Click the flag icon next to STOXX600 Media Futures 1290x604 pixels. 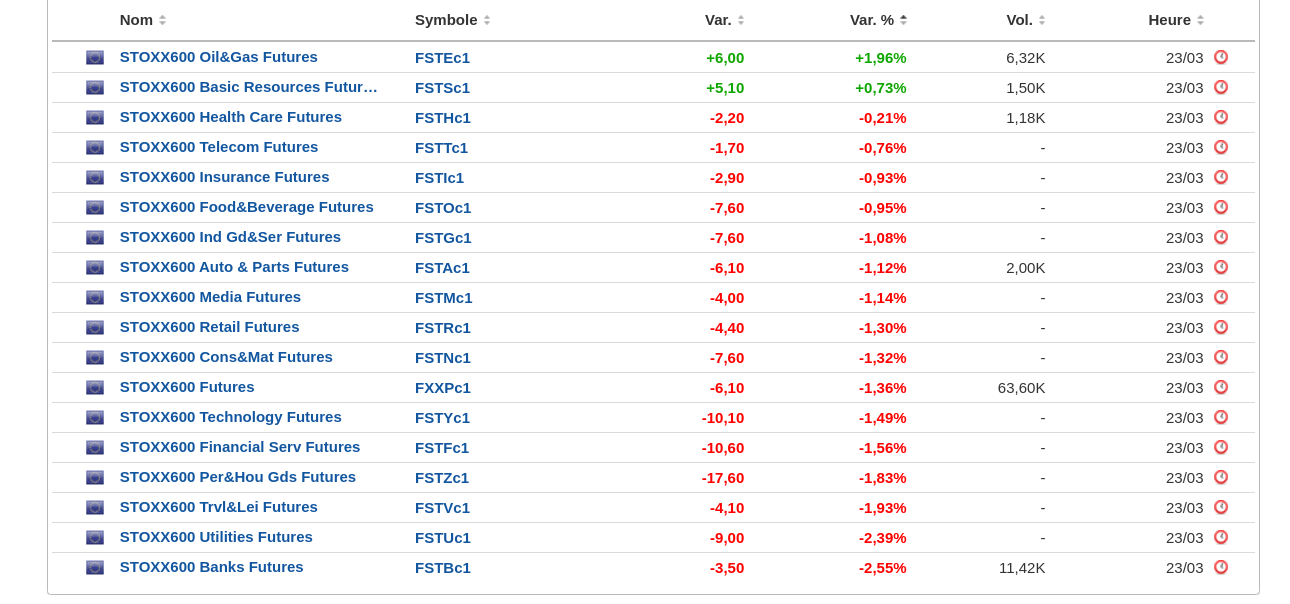click(x=95, y=298)
